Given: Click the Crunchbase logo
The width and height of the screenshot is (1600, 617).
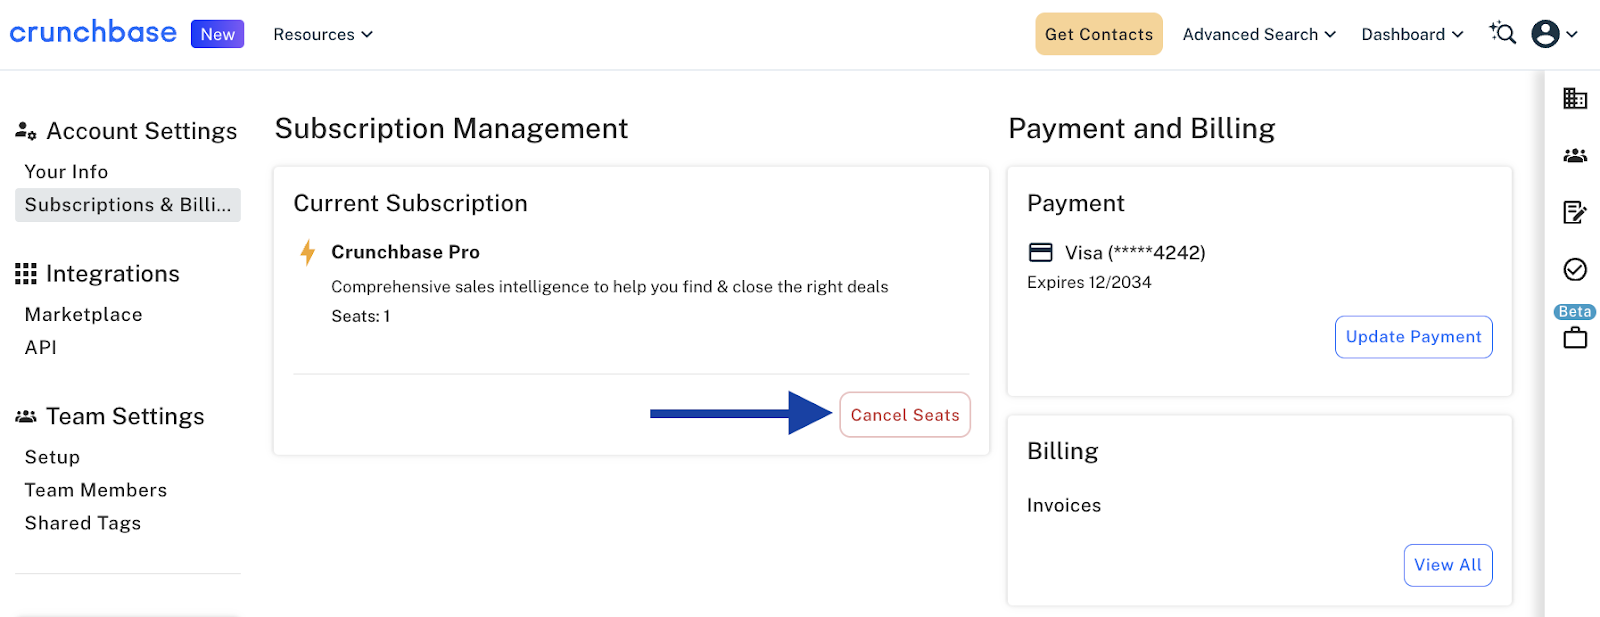Looking at the screenshot, I should (x=93, y=33).
